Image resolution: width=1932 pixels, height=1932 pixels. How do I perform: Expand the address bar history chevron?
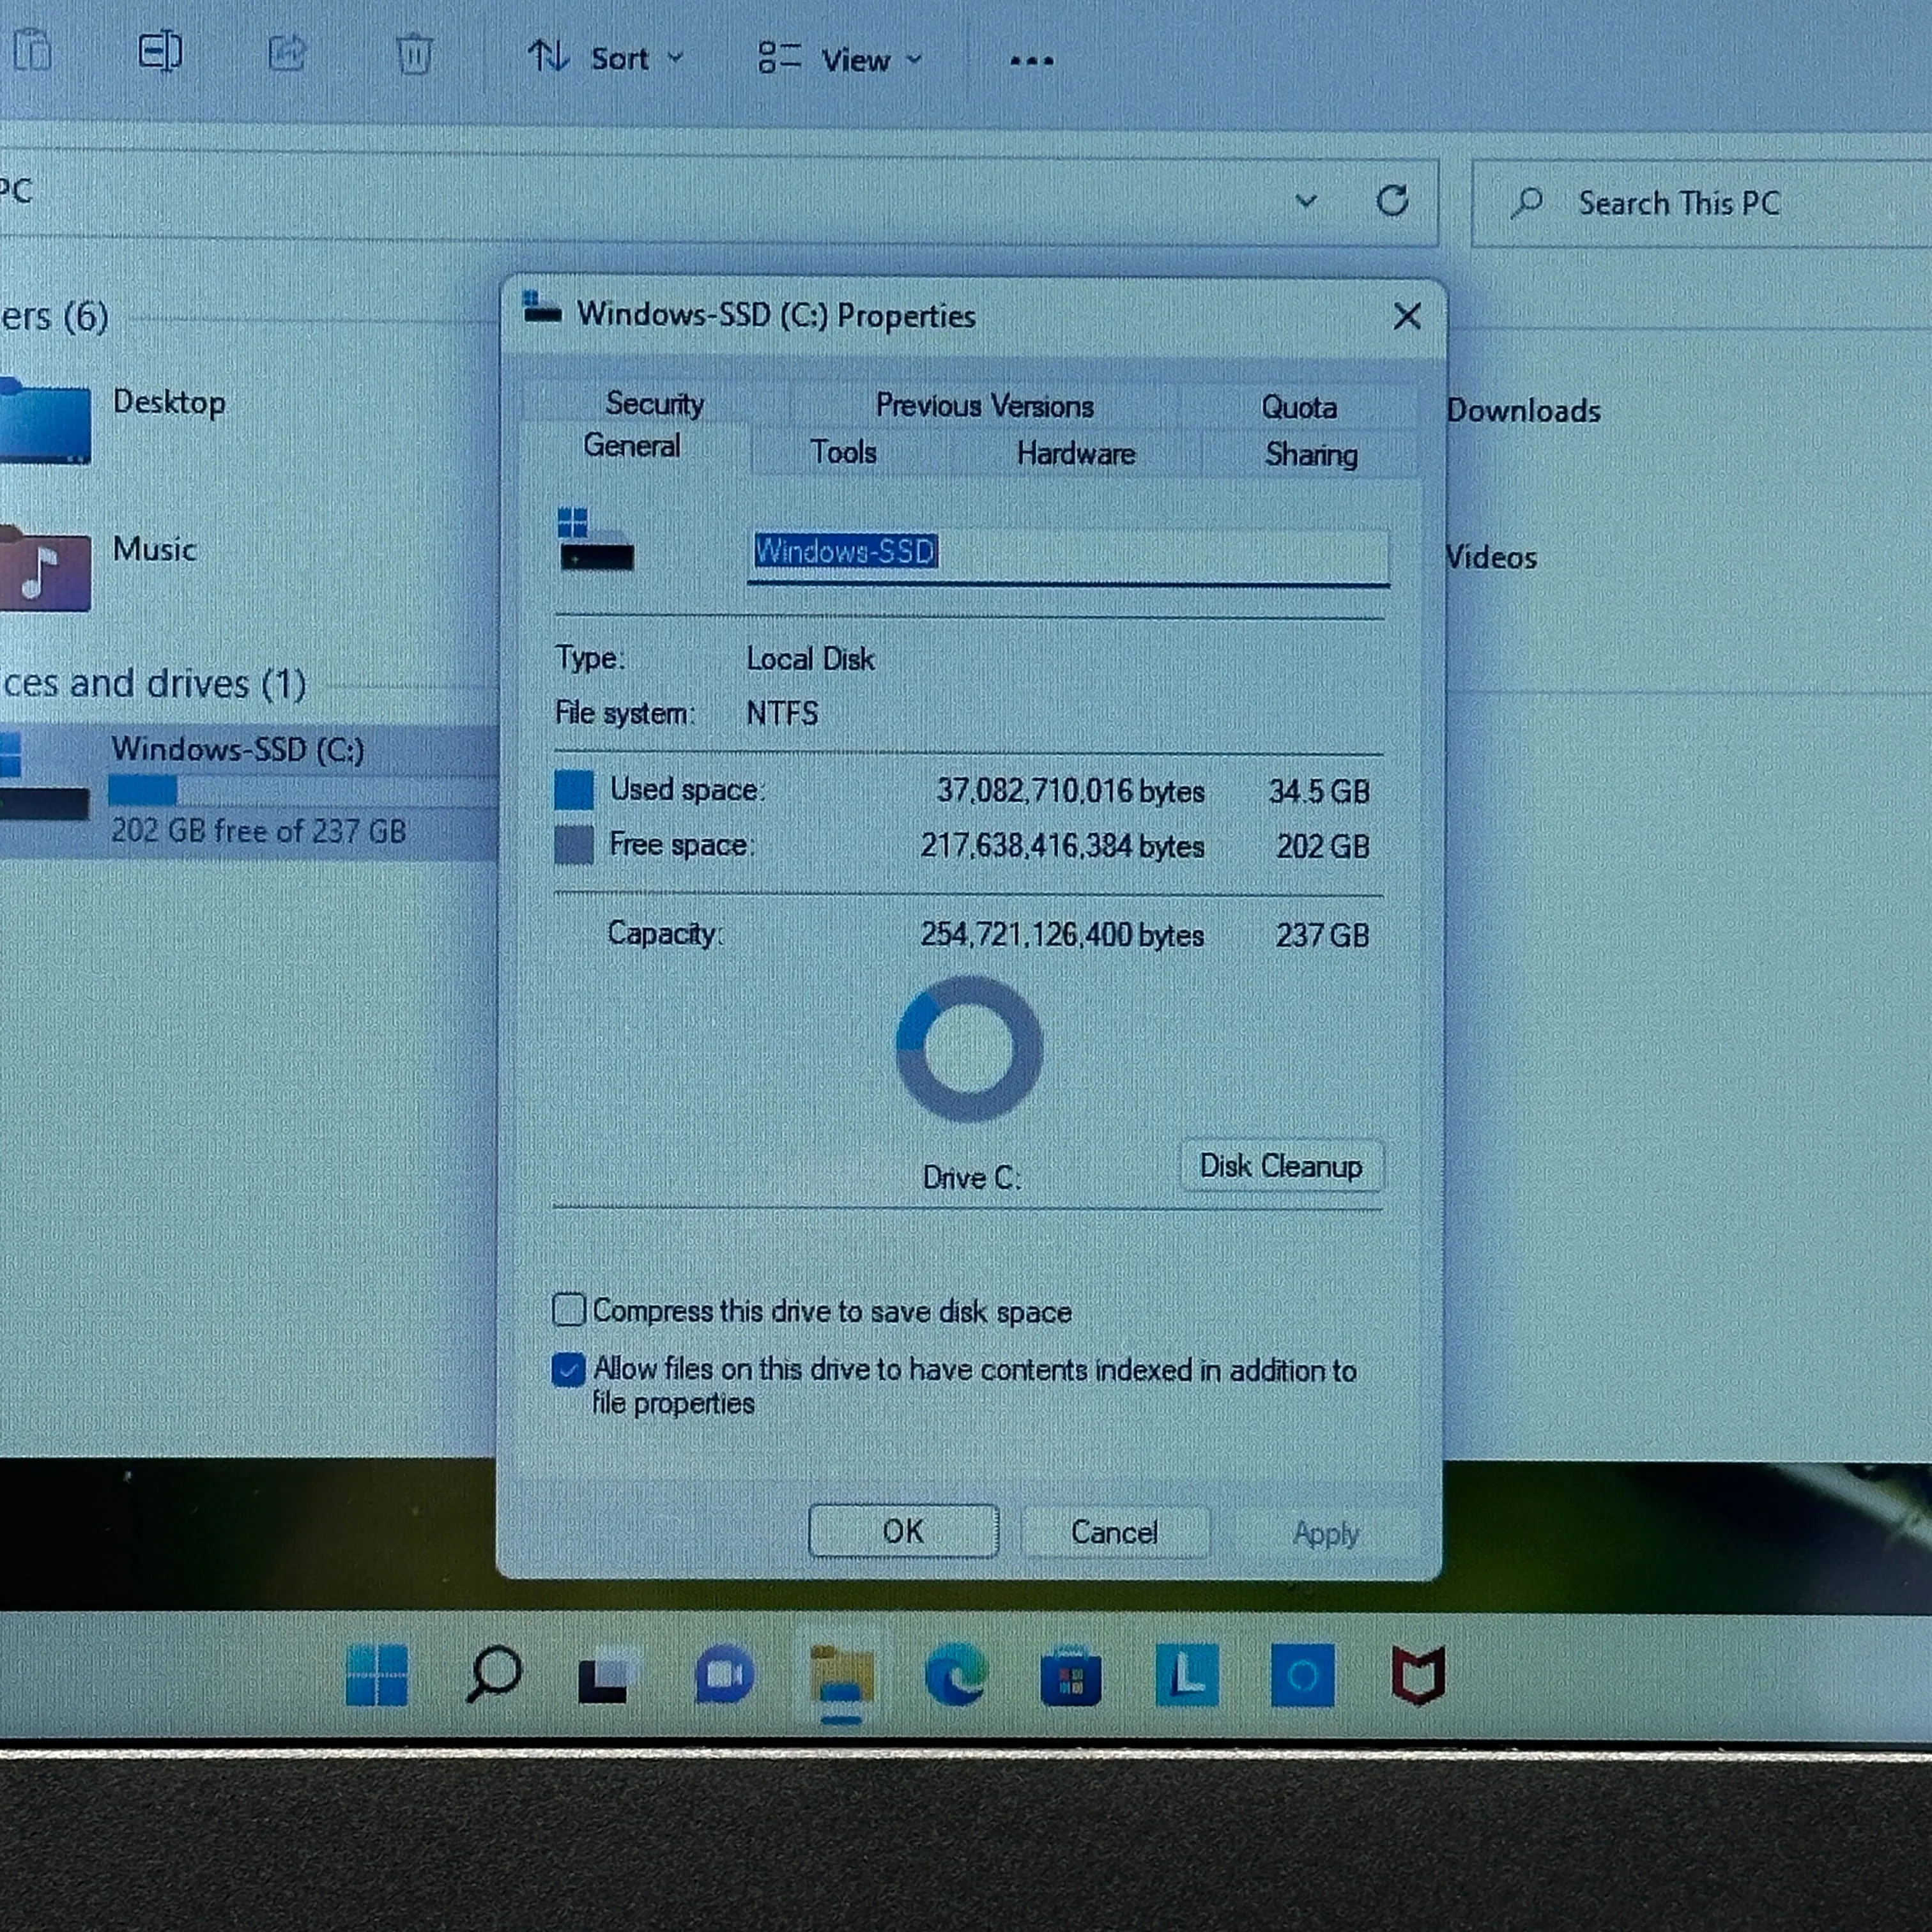tap(1306, 201)
